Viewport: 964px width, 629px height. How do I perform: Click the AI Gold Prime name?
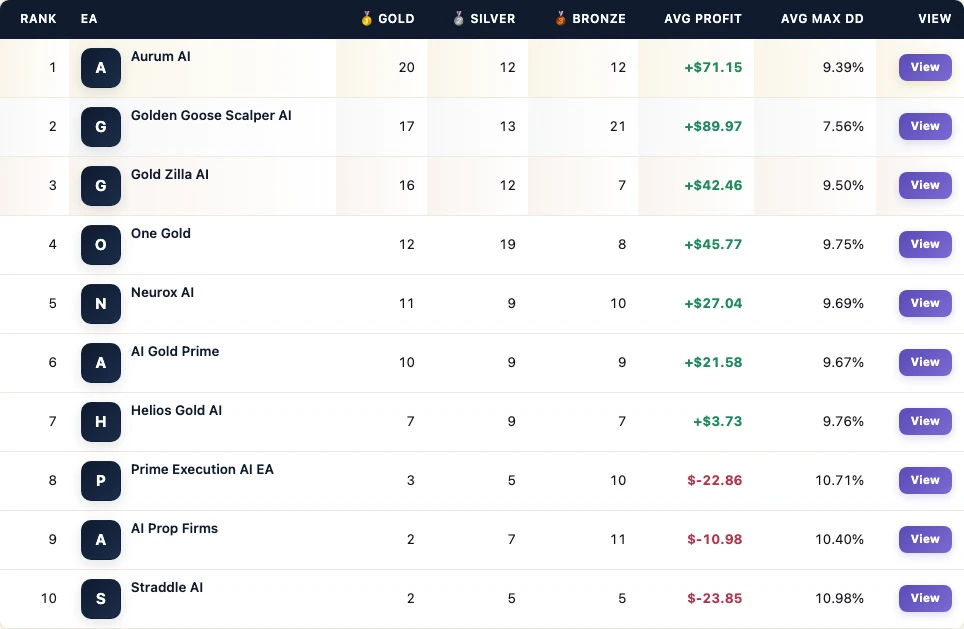[175, 352]
